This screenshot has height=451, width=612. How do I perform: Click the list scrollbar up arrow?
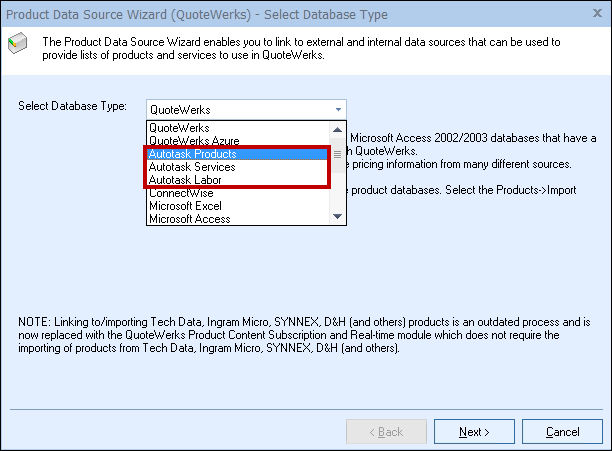[x=337, y=128]
